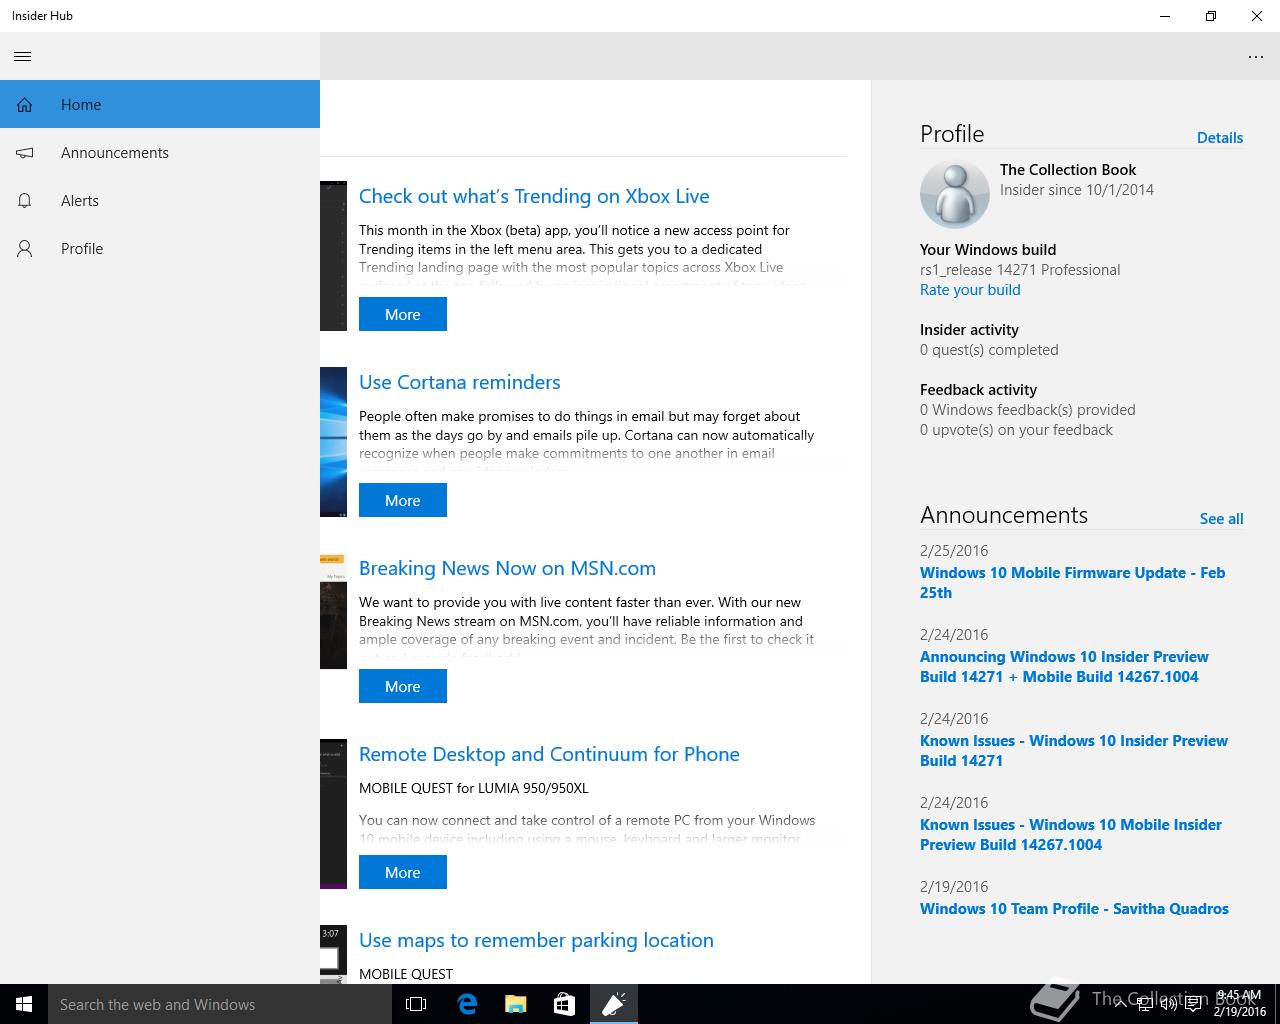Click More under Xbox Live Trending article
The image size is (1280, 1024).
(402, 314)
